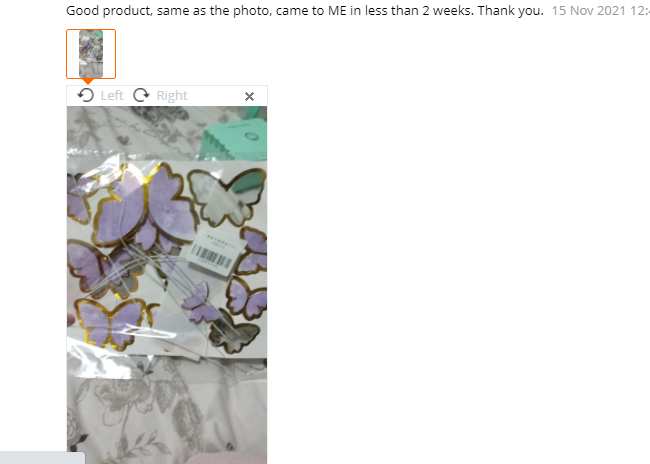This screenshot has width=650, height=464.
Task: Click the transparent gold-outlined butterfly in the photo
Action: coord(227,197)
